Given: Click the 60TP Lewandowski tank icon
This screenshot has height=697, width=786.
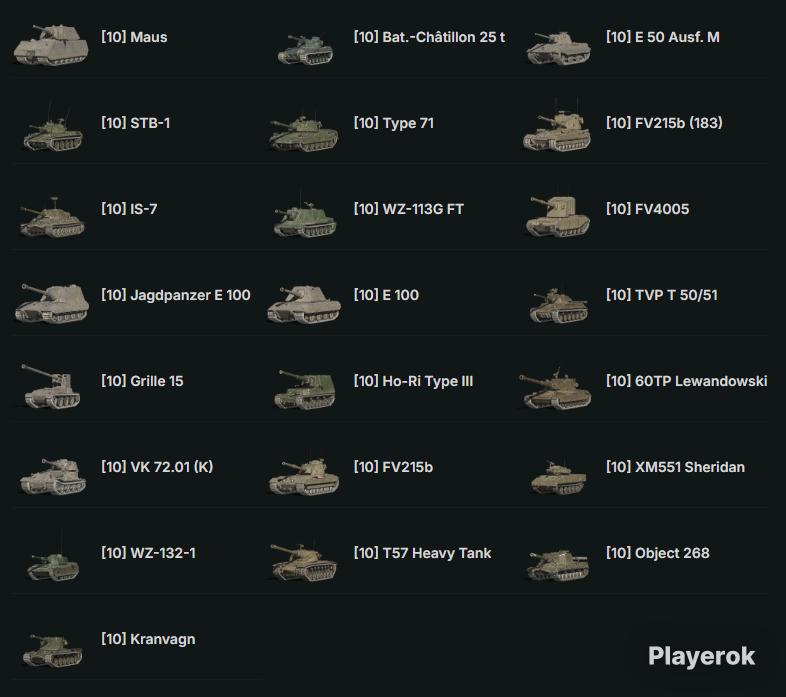Looking at the screenshot, I should point(555,389).
